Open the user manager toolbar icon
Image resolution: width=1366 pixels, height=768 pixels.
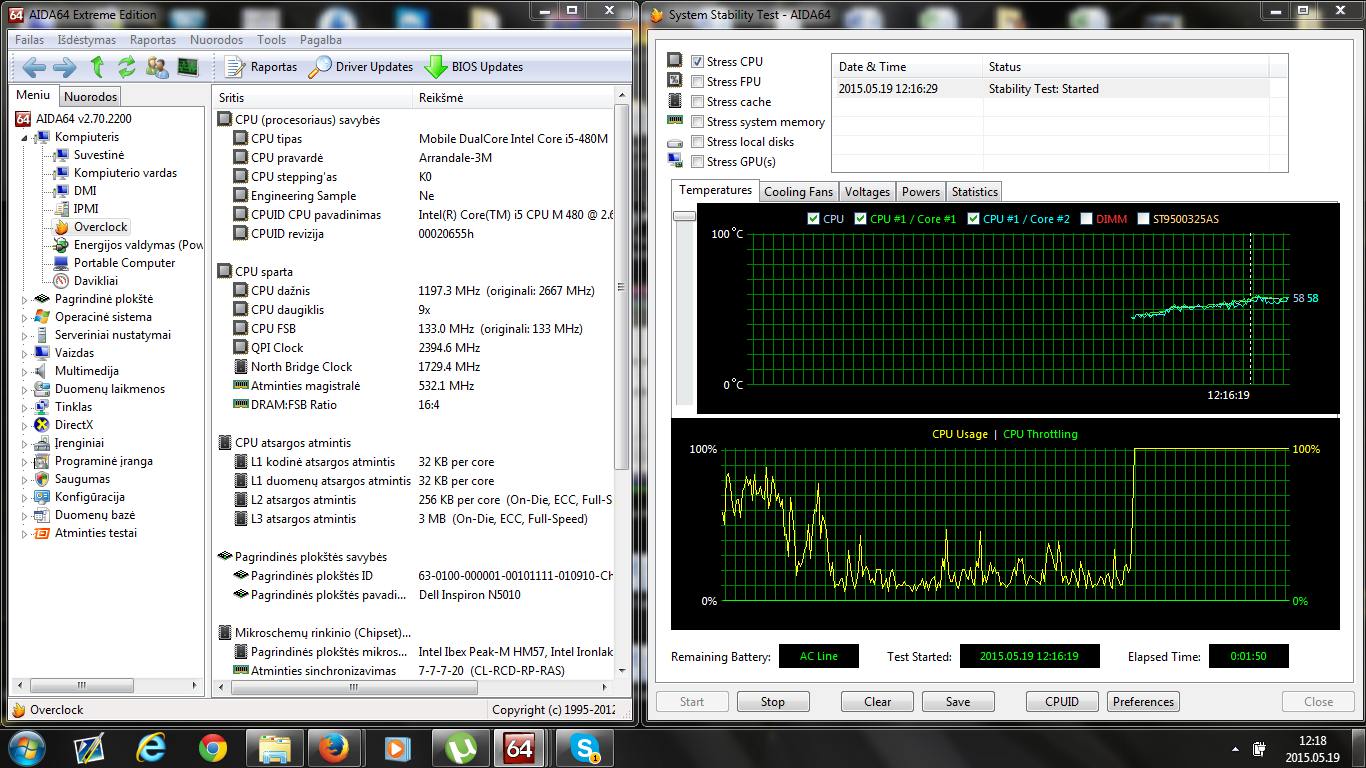click(157, 67)
